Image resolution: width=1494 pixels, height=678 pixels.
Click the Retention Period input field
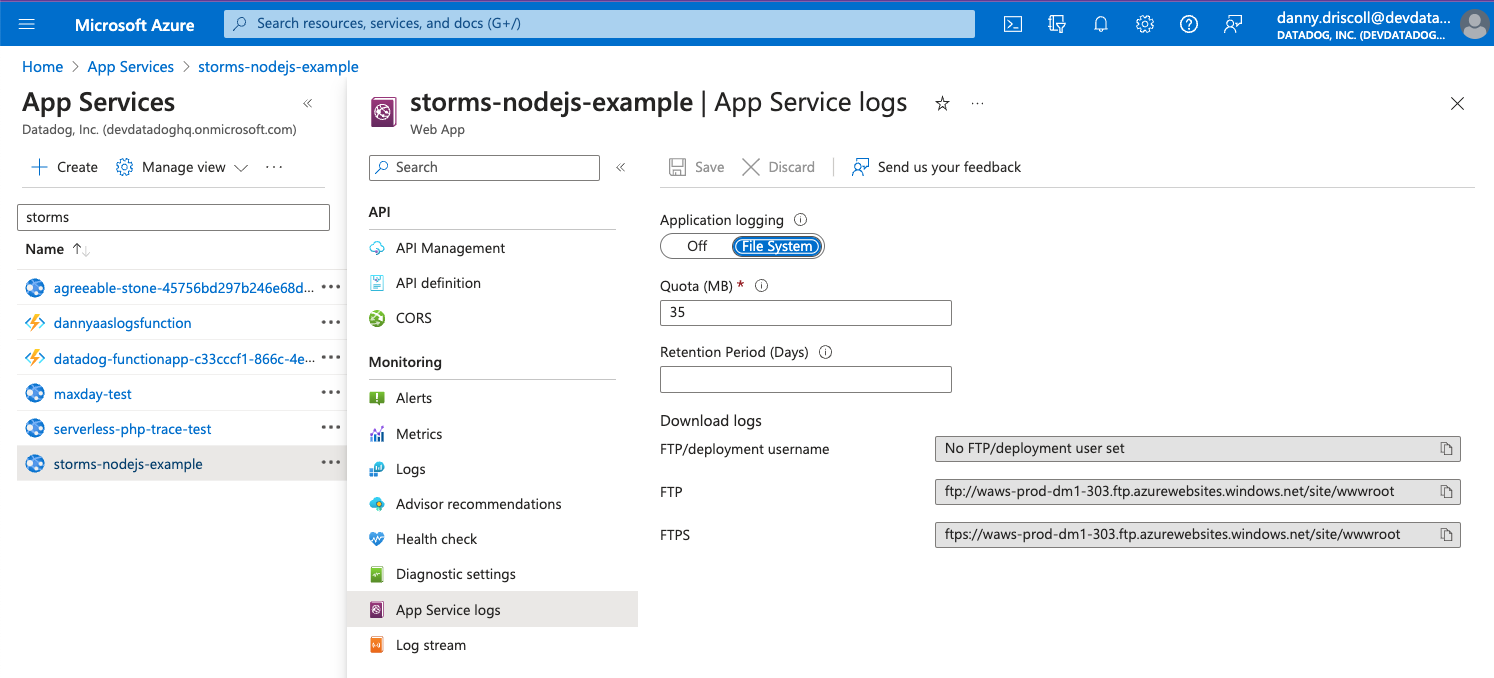[x=805, y=380]
